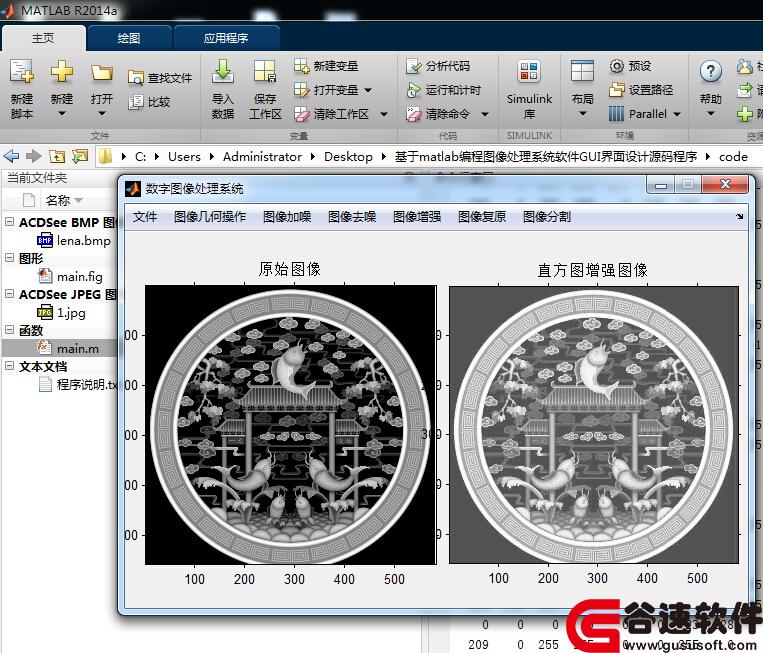Click the lena.bmp file icon

pyautogui.click(x=45, y=240)
